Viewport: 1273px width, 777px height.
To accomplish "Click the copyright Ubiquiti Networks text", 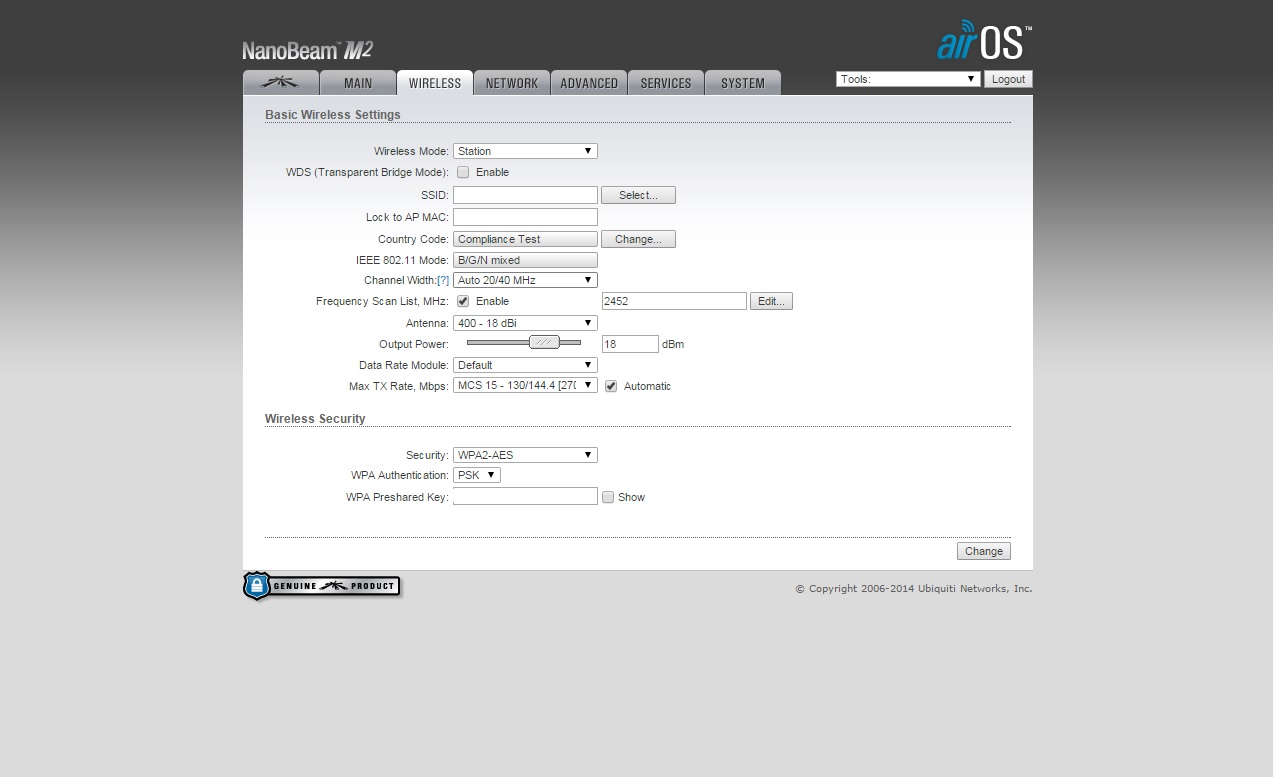I will [914, 589].
